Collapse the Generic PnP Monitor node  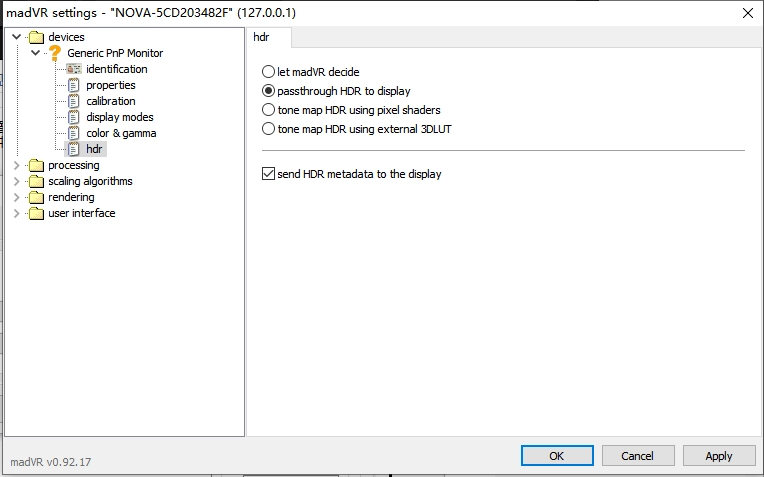(36, 53)
